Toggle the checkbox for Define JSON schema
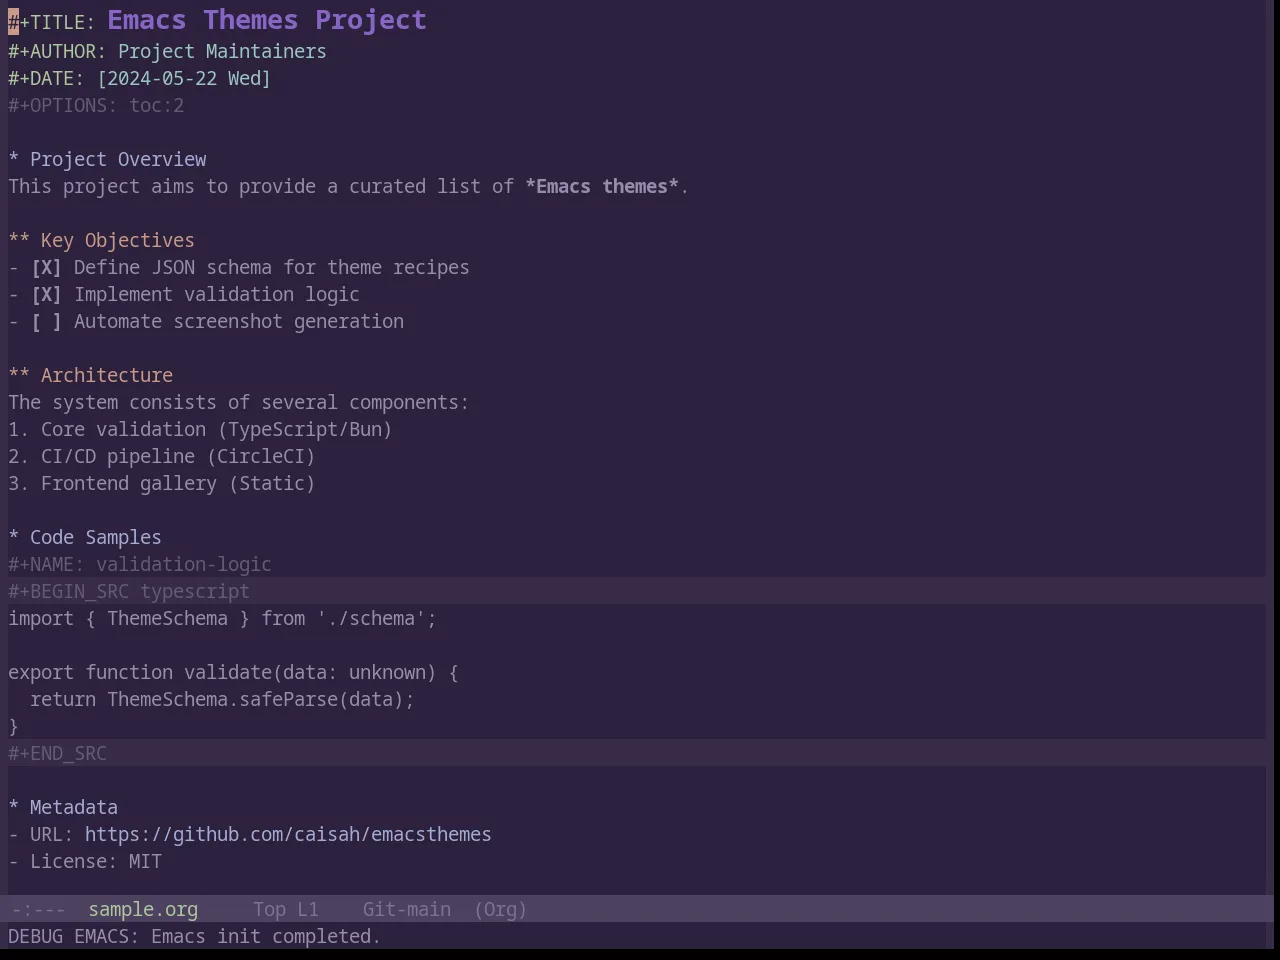 point(46,268)
